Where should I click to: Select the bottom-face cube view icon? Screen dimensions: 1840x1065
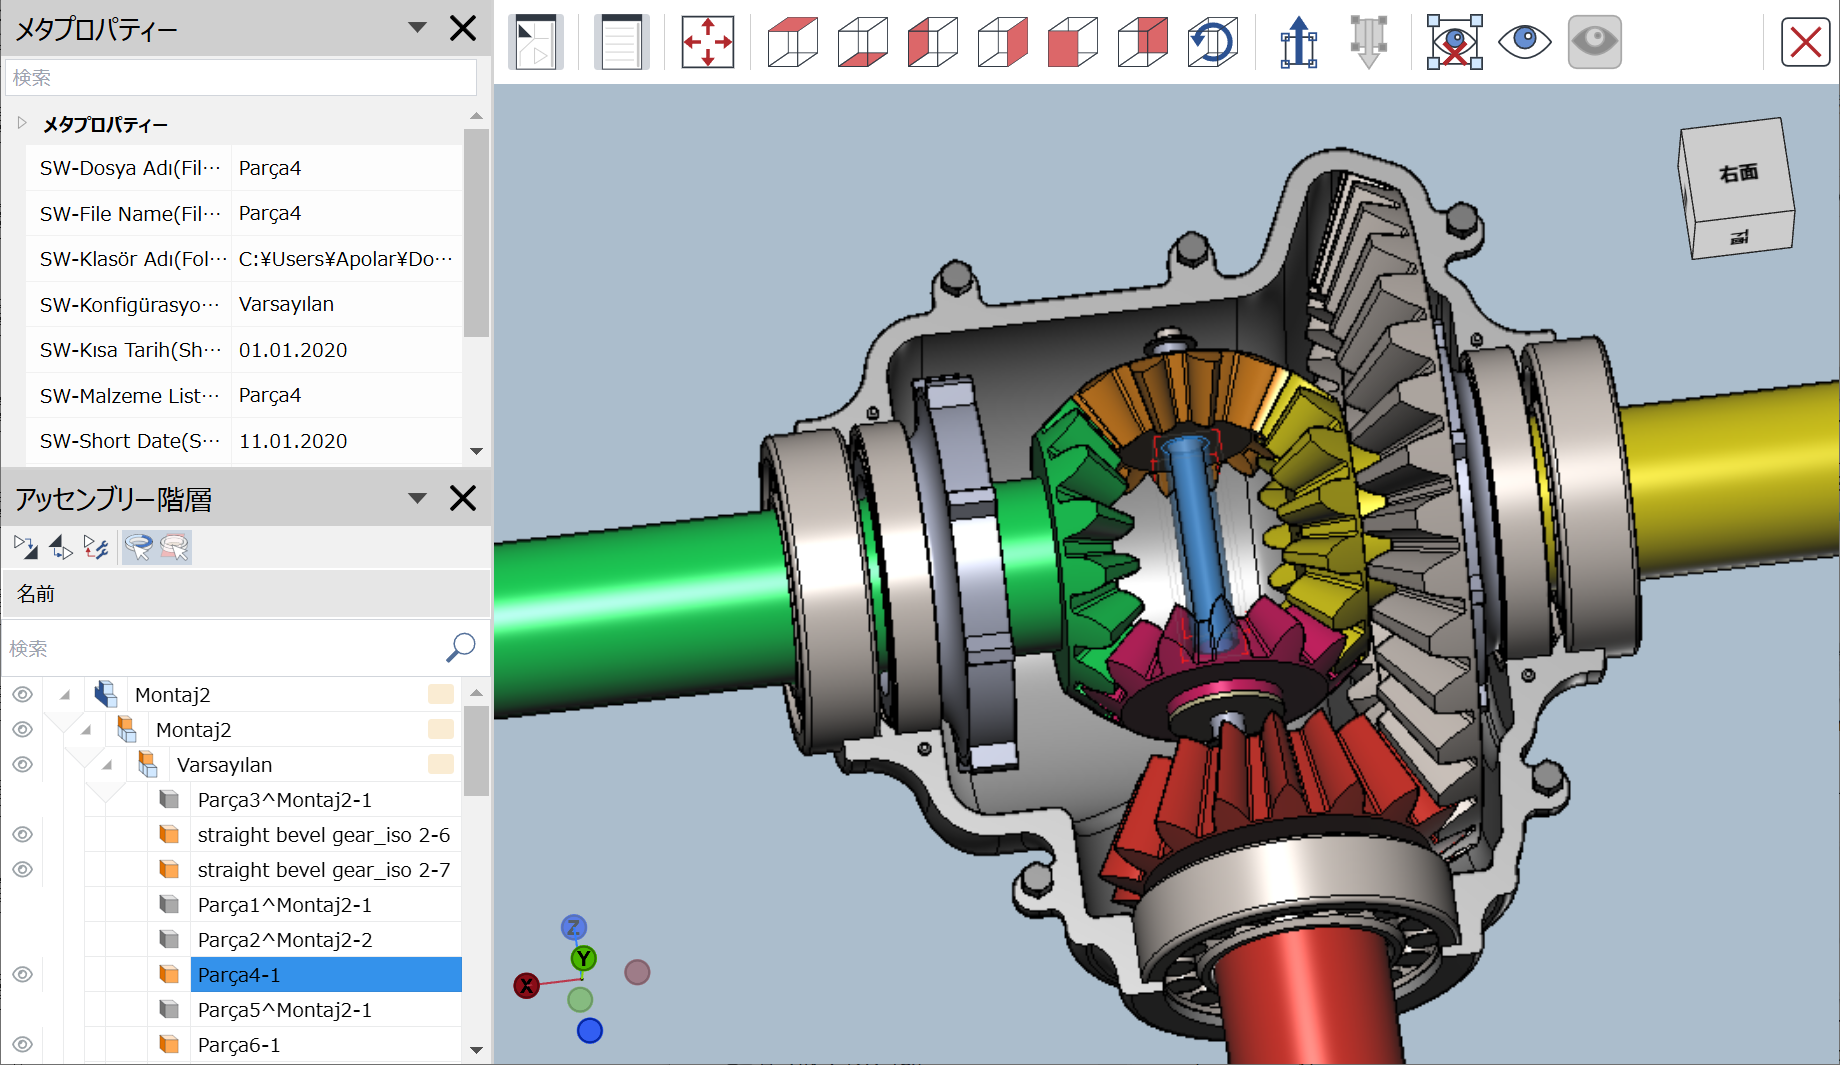coord(862,42)
